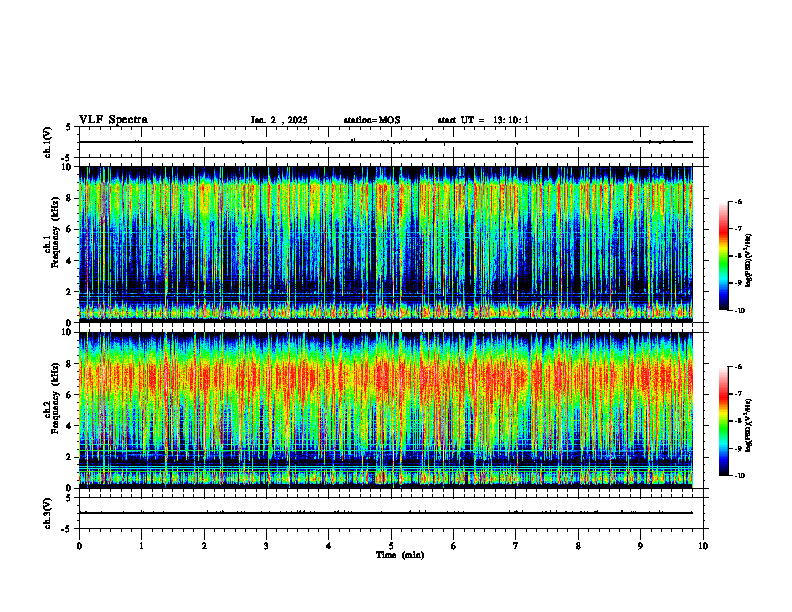Click the -9 label on ch.2 color bar

pyautogui.click(x=738, y=448)
